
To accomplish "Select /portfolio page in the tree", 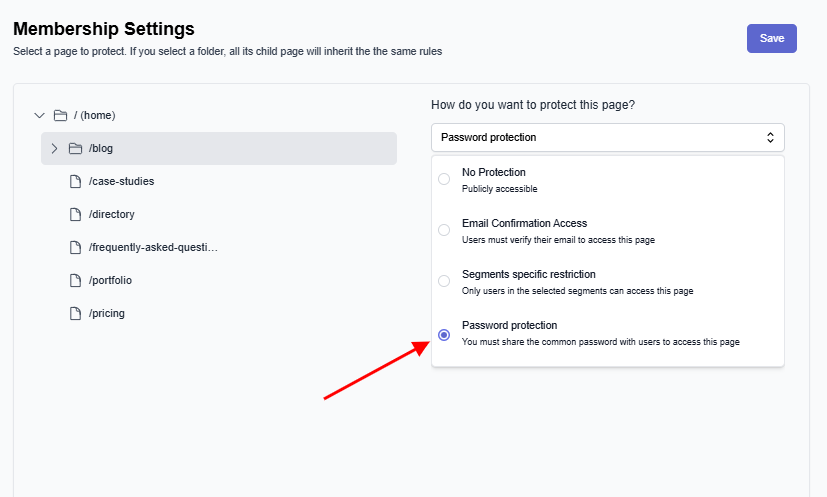I will coord(110,280).
